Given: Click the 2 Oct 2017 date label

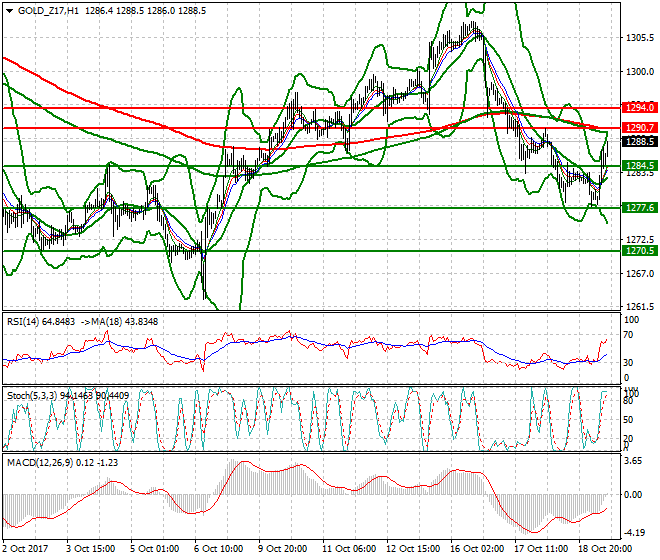Looking at the screenshot, I should [x=25, y=549].
